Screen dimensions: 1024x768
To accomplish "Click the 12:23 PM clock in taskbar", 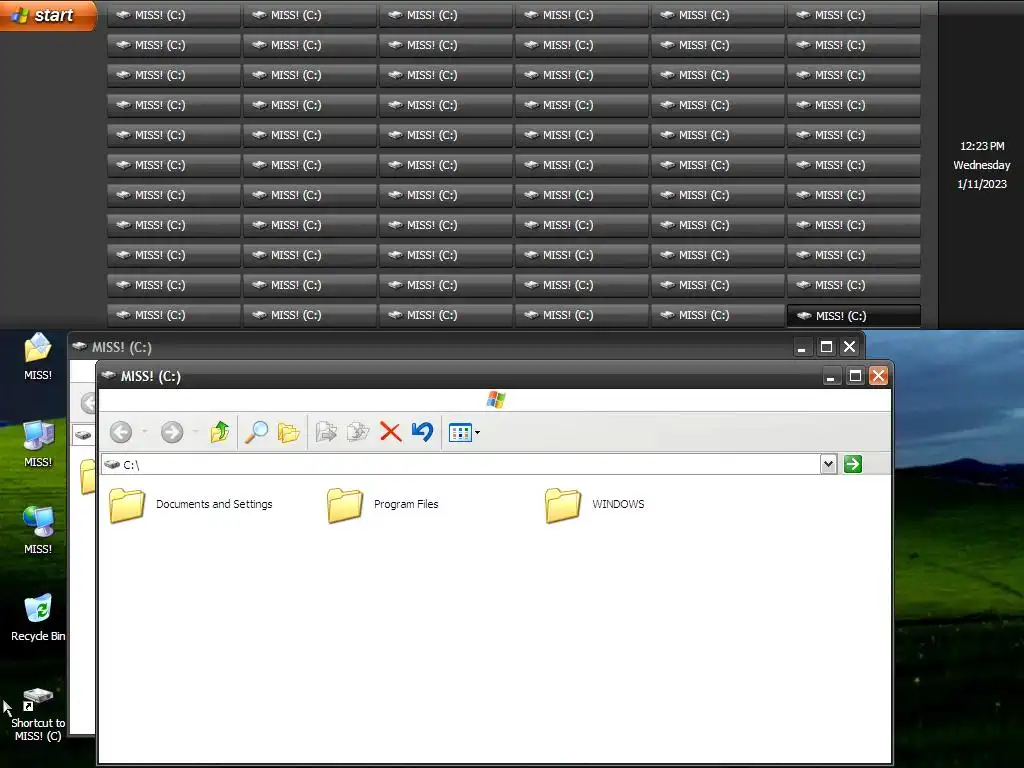I will [x=982, y=146].
